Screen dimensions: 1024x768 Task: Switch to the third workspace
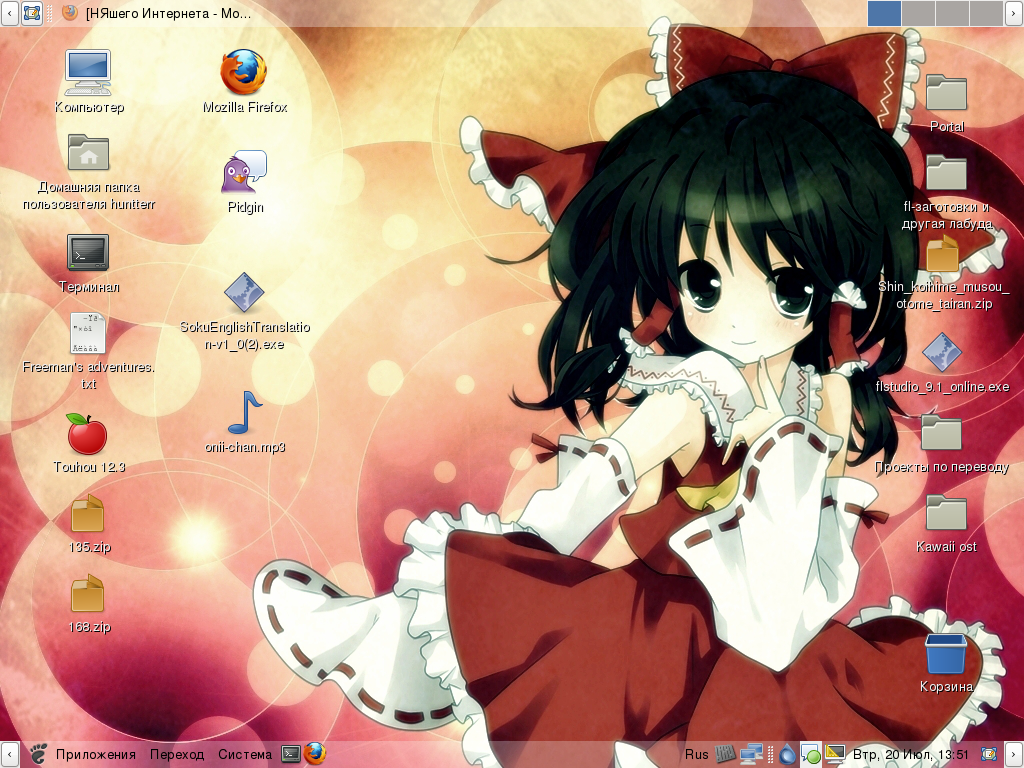point(952,13)
